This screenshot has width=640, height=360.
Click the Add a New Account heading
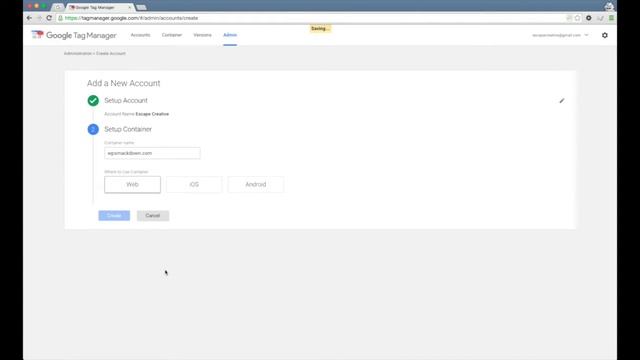tap(123, 83)
